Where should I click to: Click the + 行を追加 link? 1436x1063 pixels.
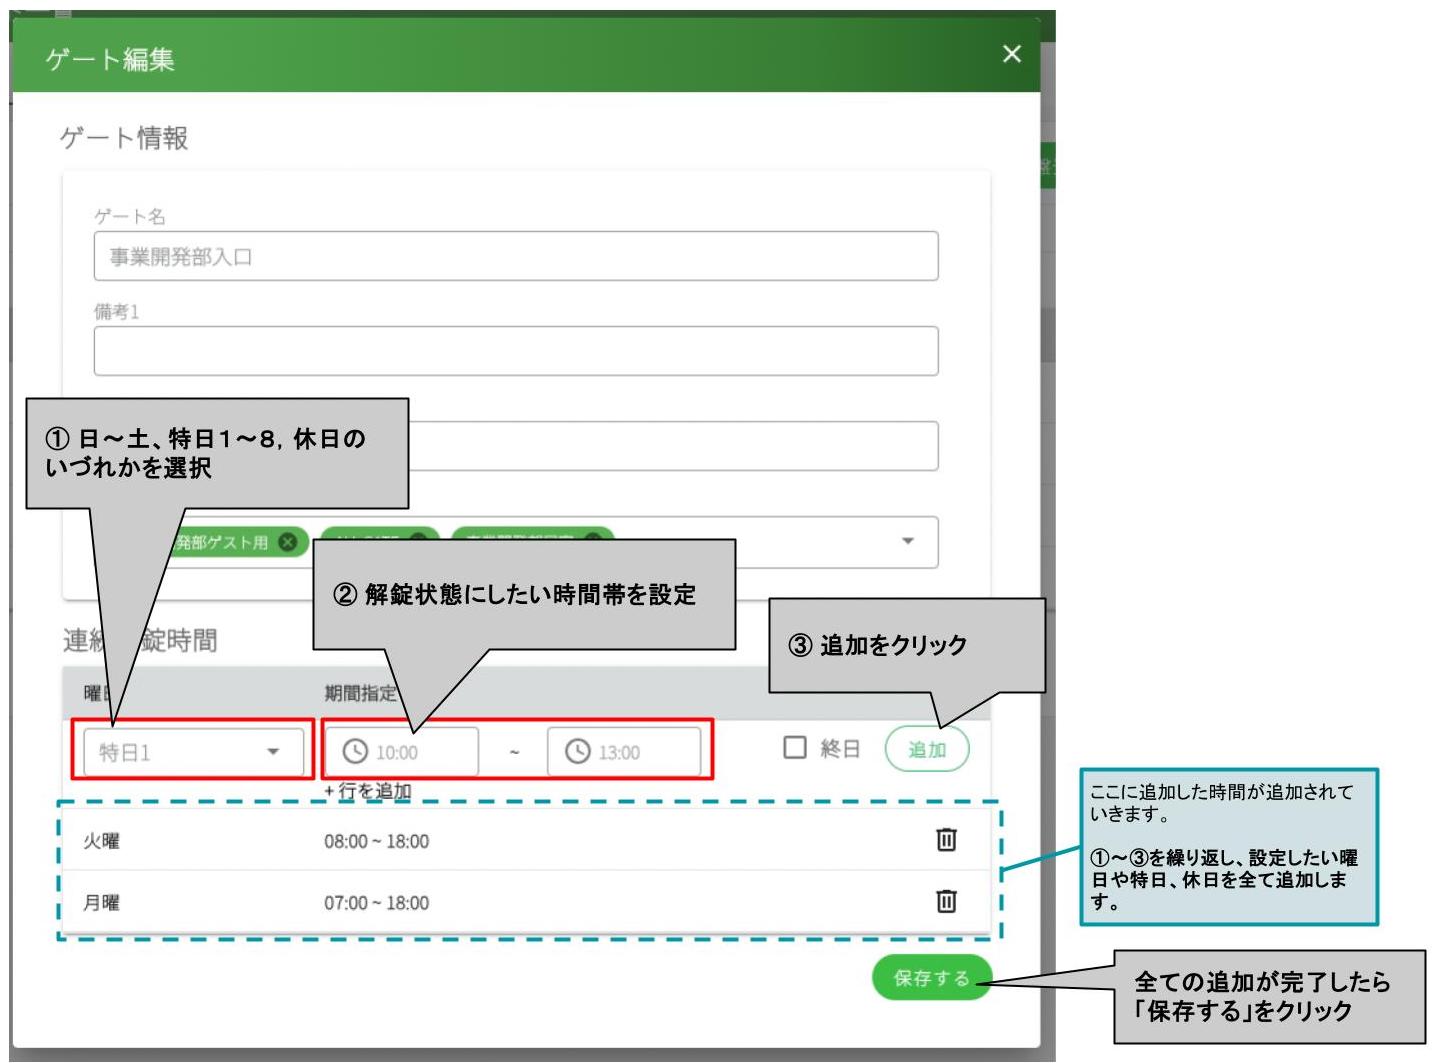coord(368,791)
